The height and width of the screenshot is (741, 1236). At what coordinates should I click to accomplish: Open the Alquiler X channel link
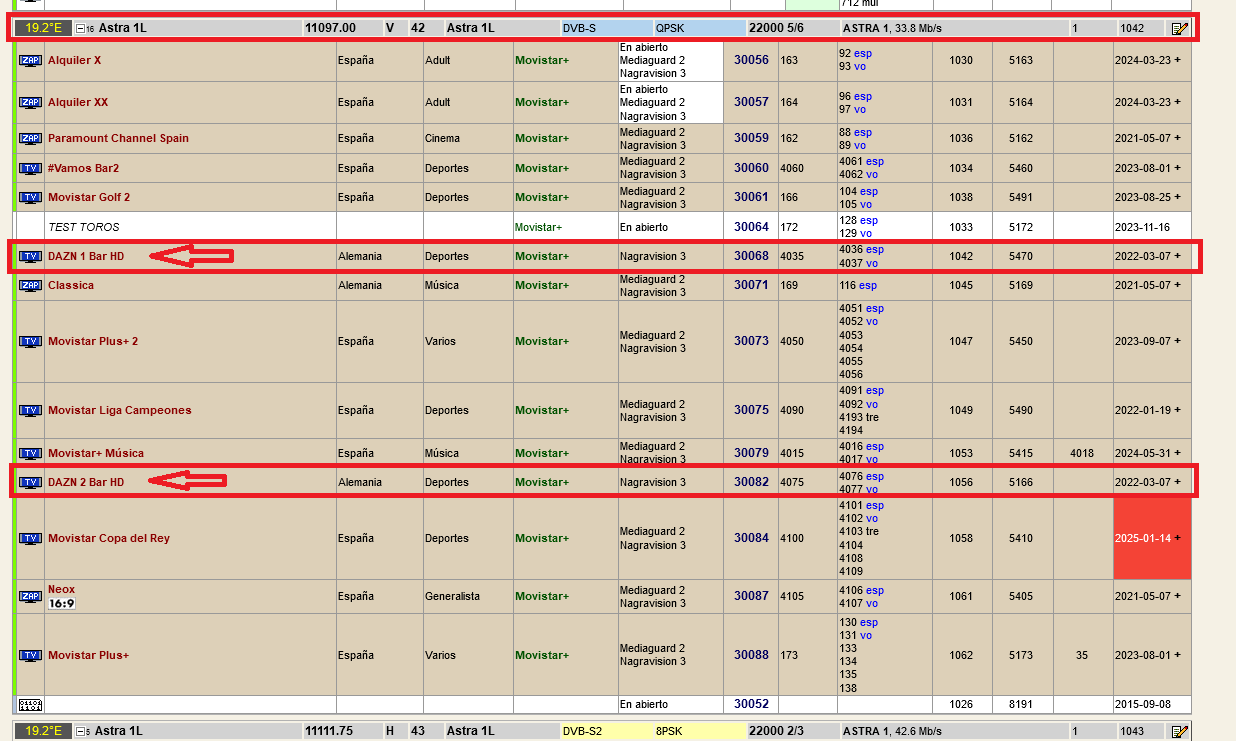click(x=74, y=60)
